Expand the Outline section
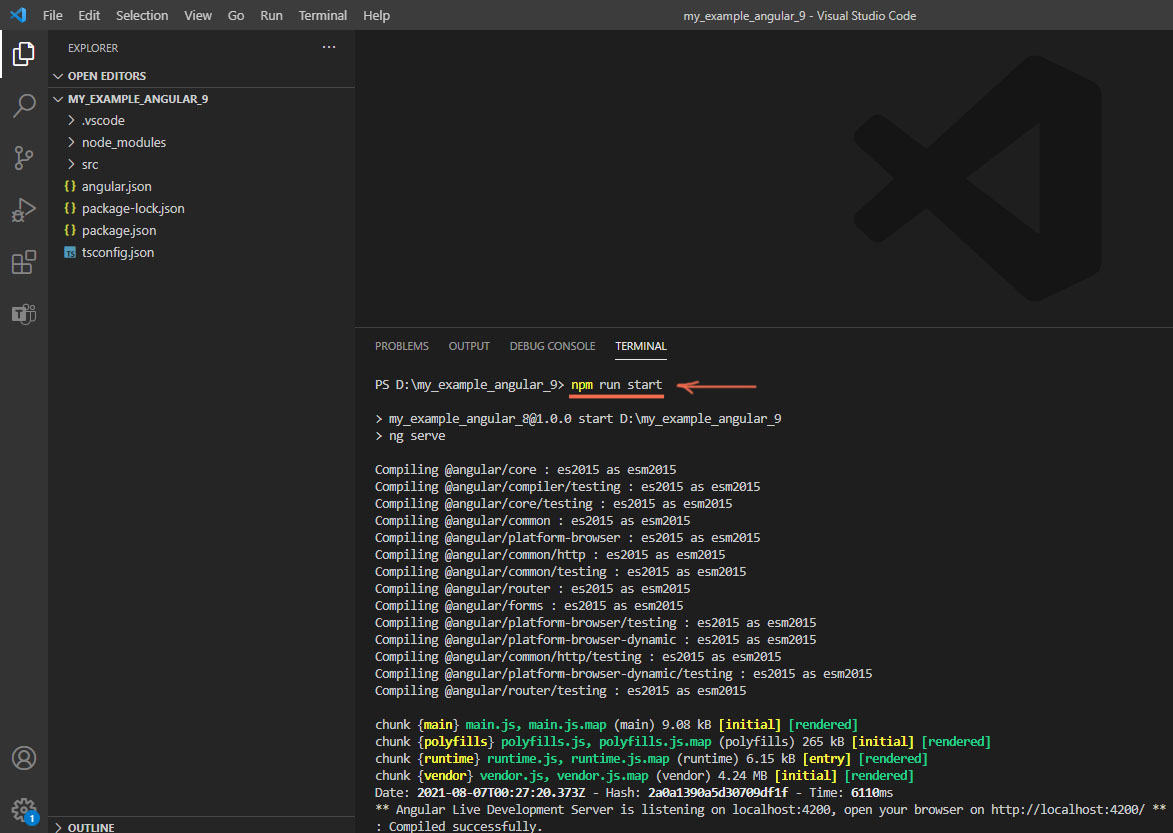 click(x=90, y=827)
